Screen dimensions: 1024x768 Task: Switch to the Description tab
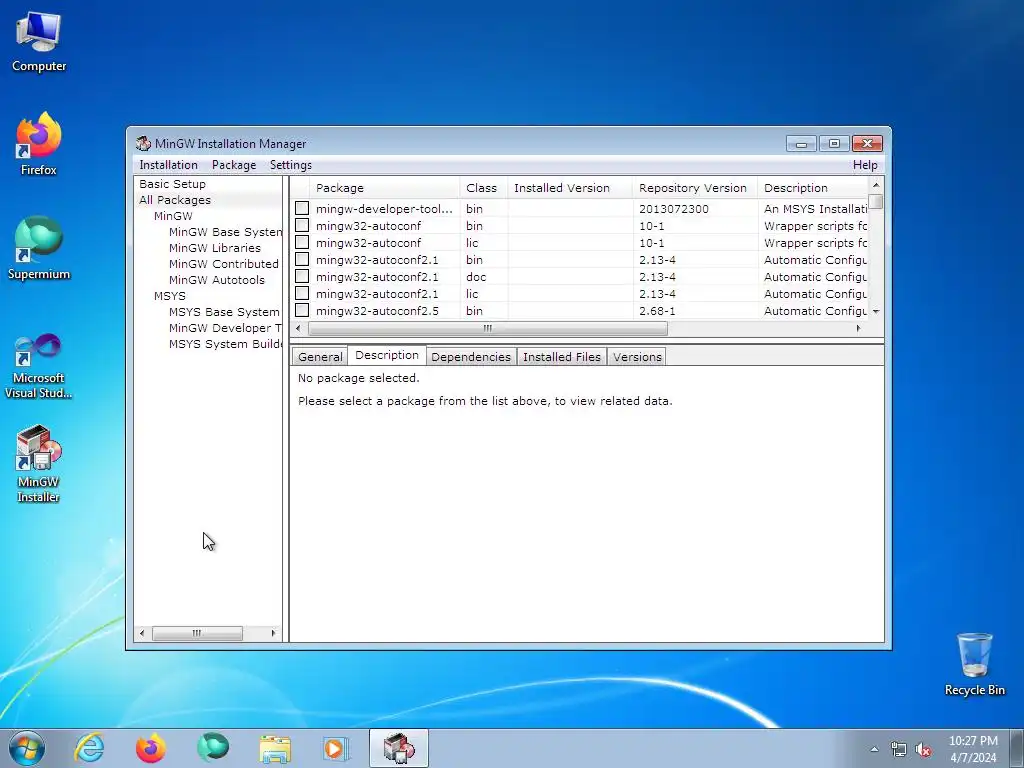coord(387,355)
